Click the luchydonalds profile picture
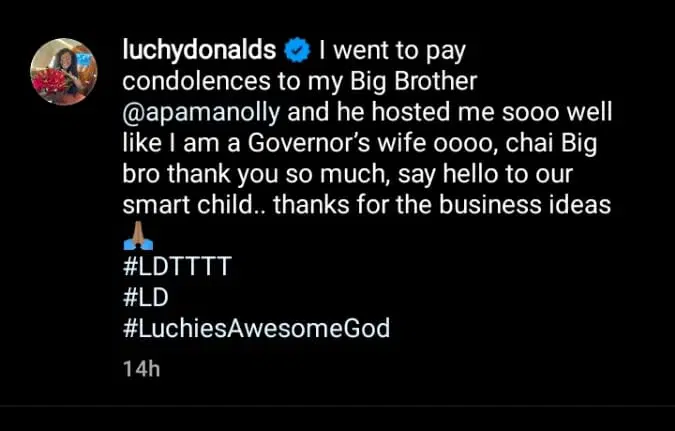 pos(64,72)
